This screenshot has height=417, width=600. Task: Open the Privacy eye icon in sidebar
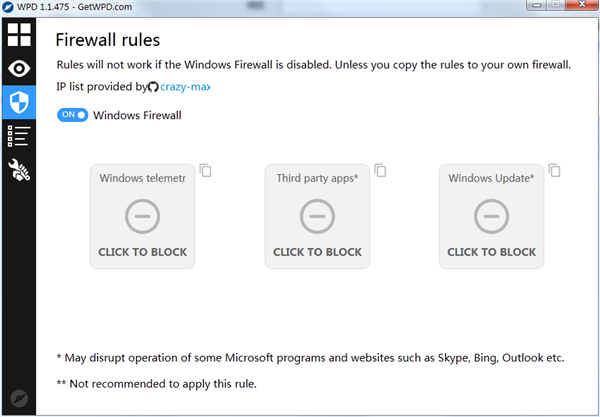pyautogui.click(x=19, y=68)
